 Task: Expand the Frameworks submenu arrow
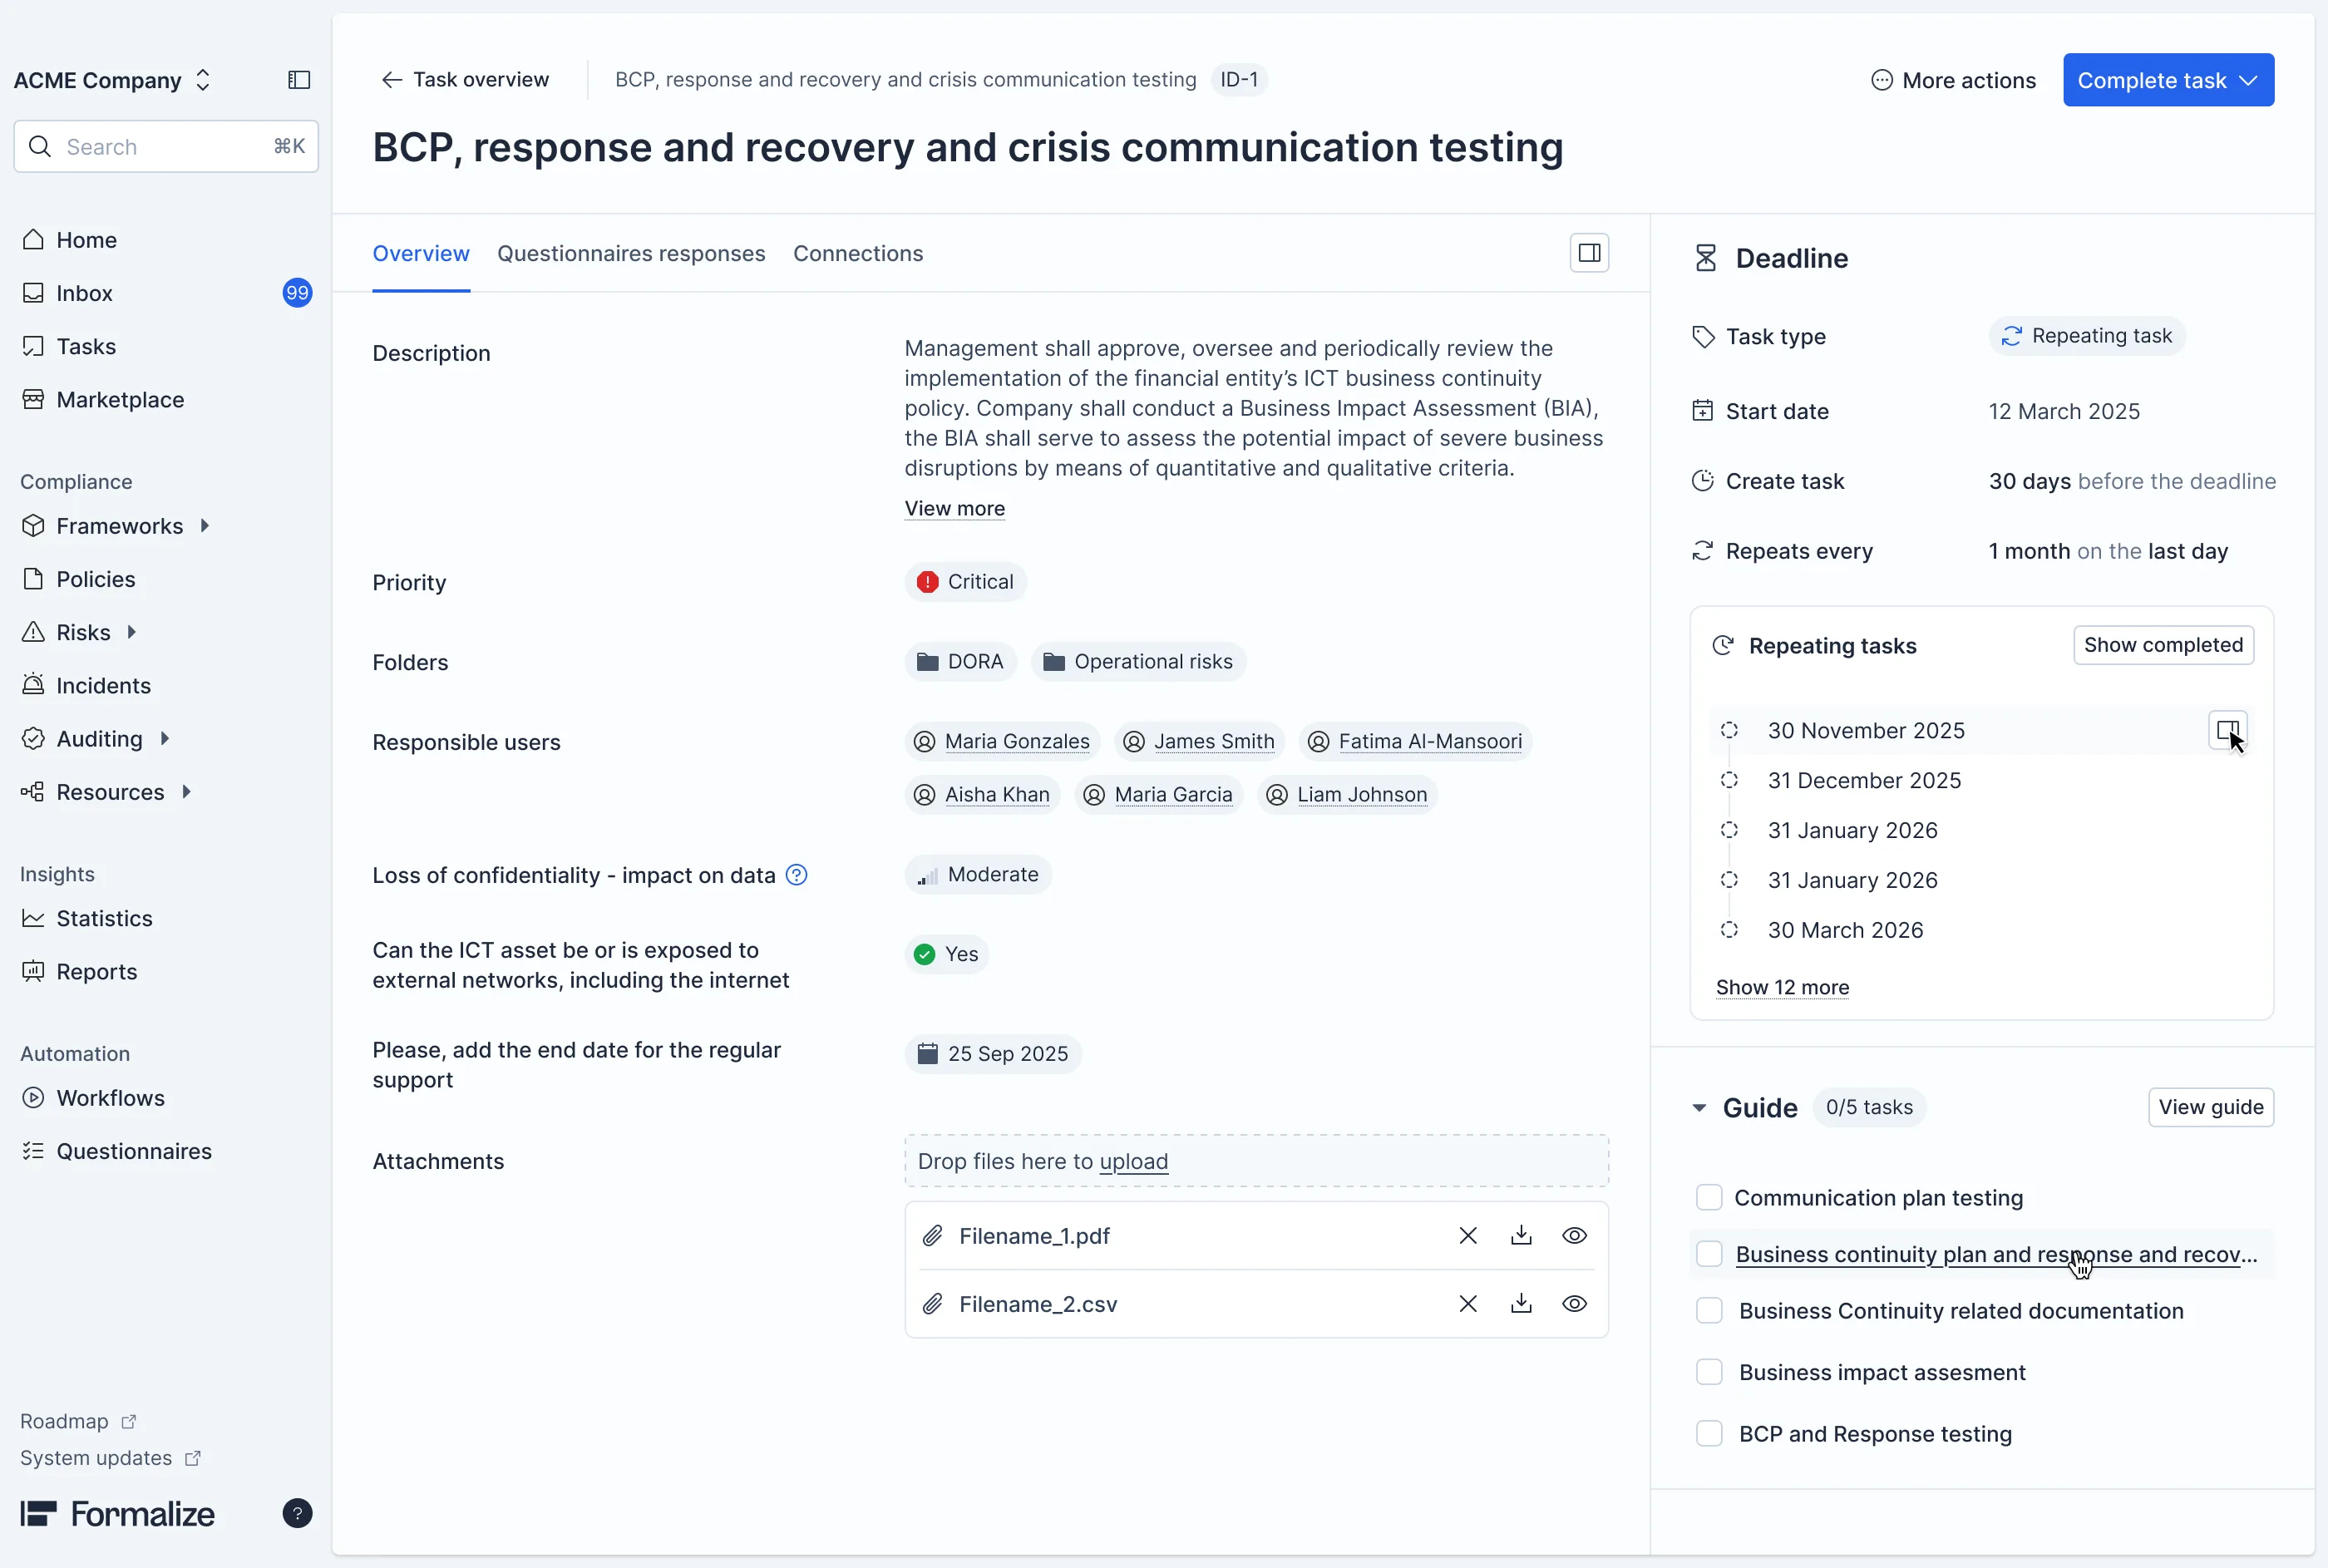[x=205, y=526]
